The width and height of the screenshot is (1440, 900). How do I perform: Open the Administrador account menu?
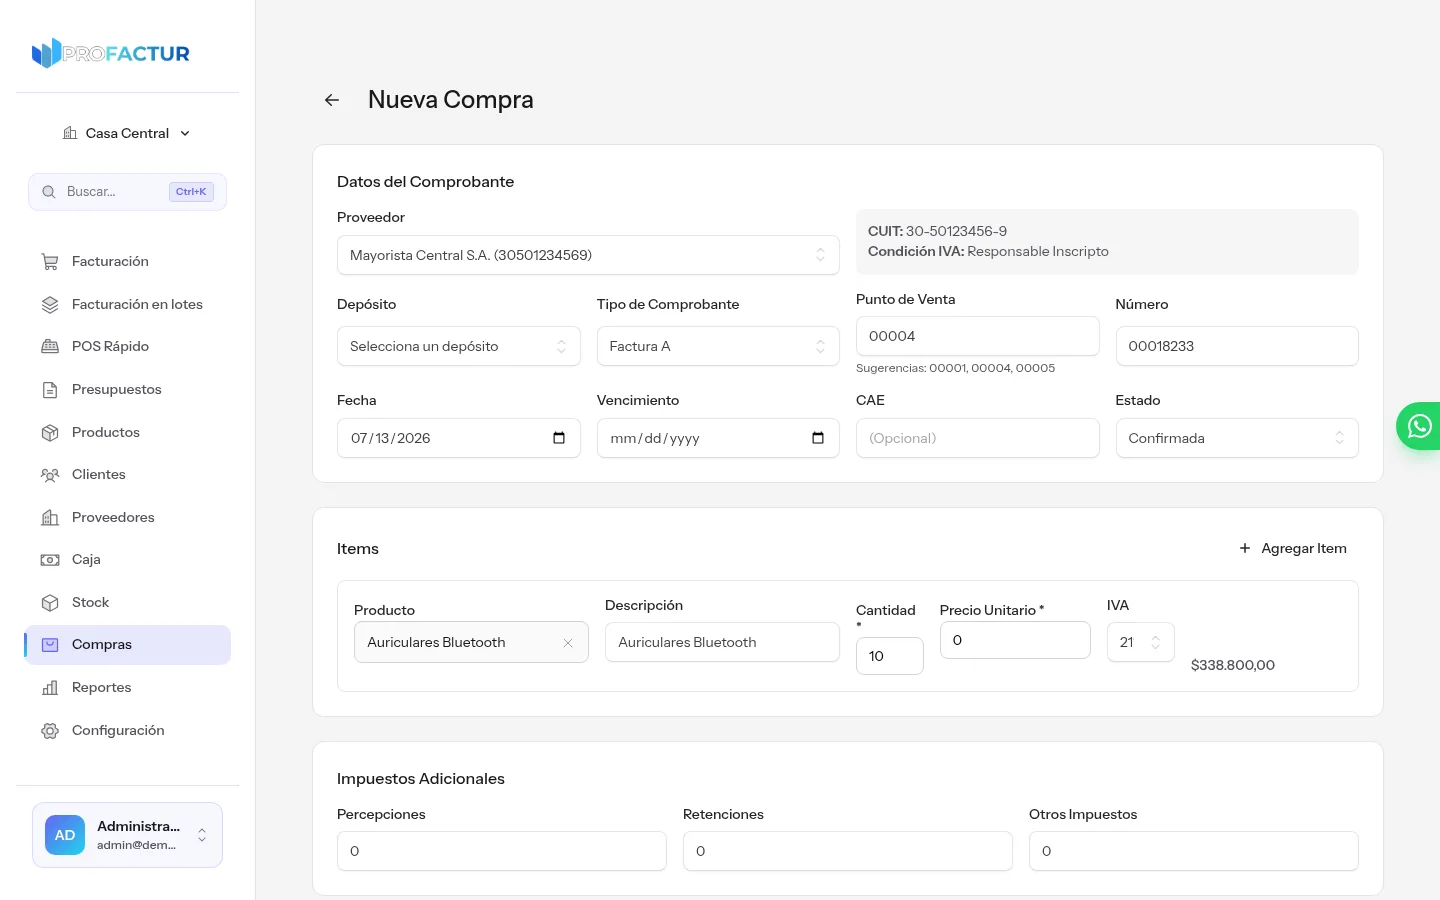click(127, 835)
